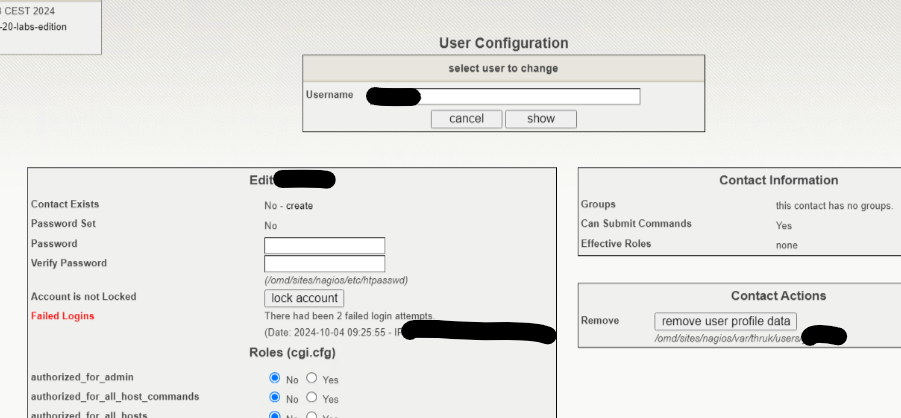Click the htpasswd file path text
901x418 pixels.
point(335,280)
